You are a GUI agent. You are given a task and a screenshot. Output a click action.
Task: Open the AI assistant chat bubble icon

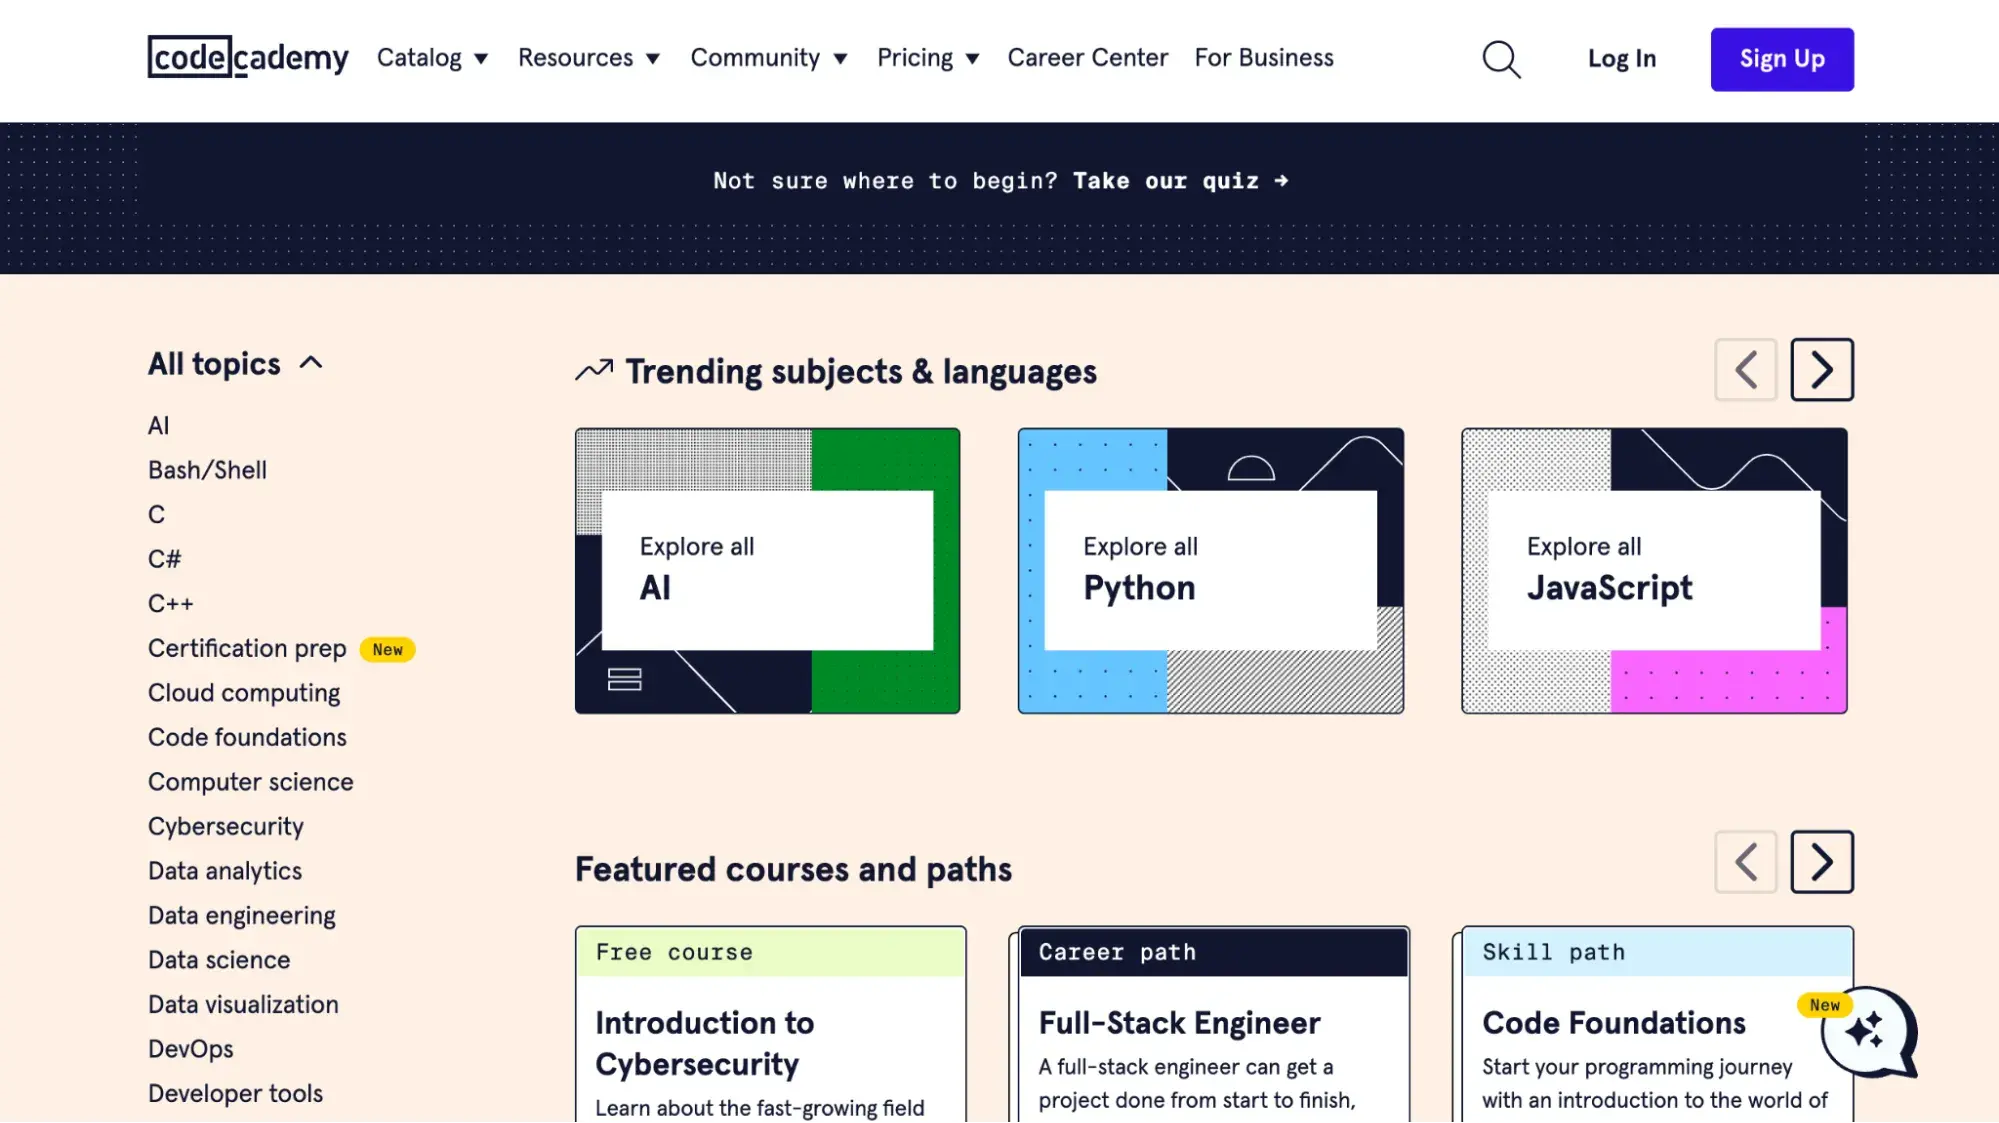click(x=1868, y=1033)
